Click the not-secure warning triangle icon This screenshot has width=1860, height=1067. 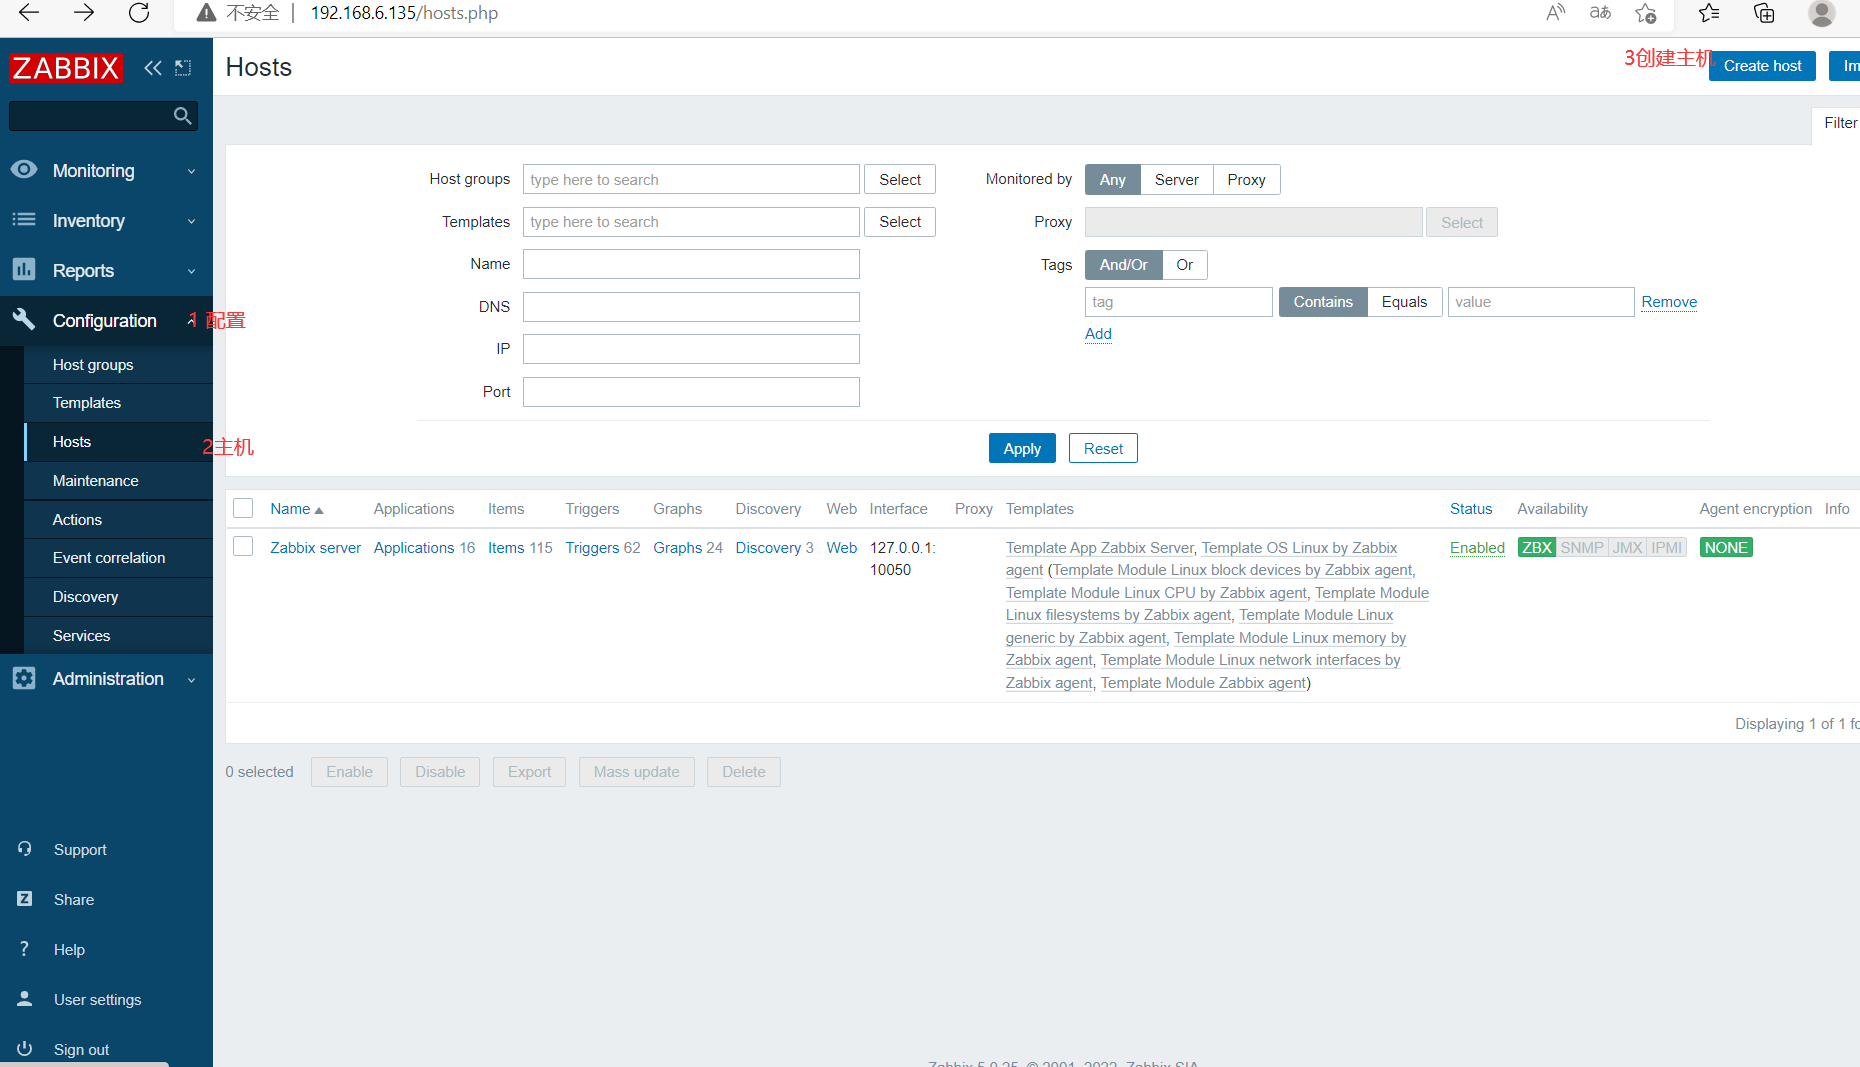[x=206, y=13]
